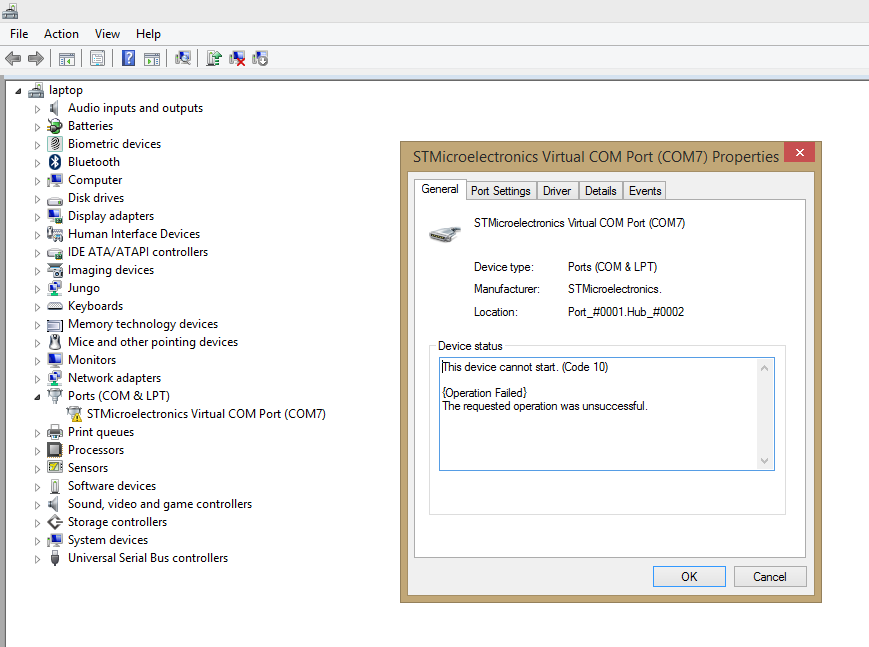Click the Disable device toolbar icon
Screen dimensions: 869x647
click(260, 58)
